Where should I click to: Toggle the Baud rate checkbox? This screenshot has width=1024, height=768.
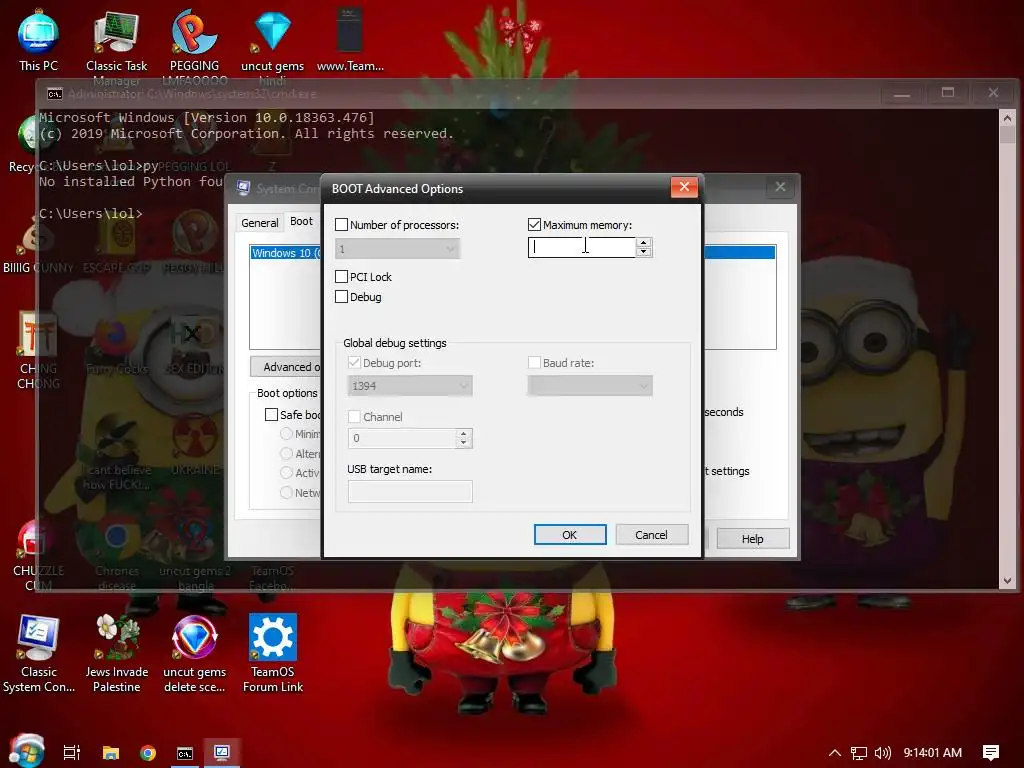pyautogui.click(x=534, y=362)
